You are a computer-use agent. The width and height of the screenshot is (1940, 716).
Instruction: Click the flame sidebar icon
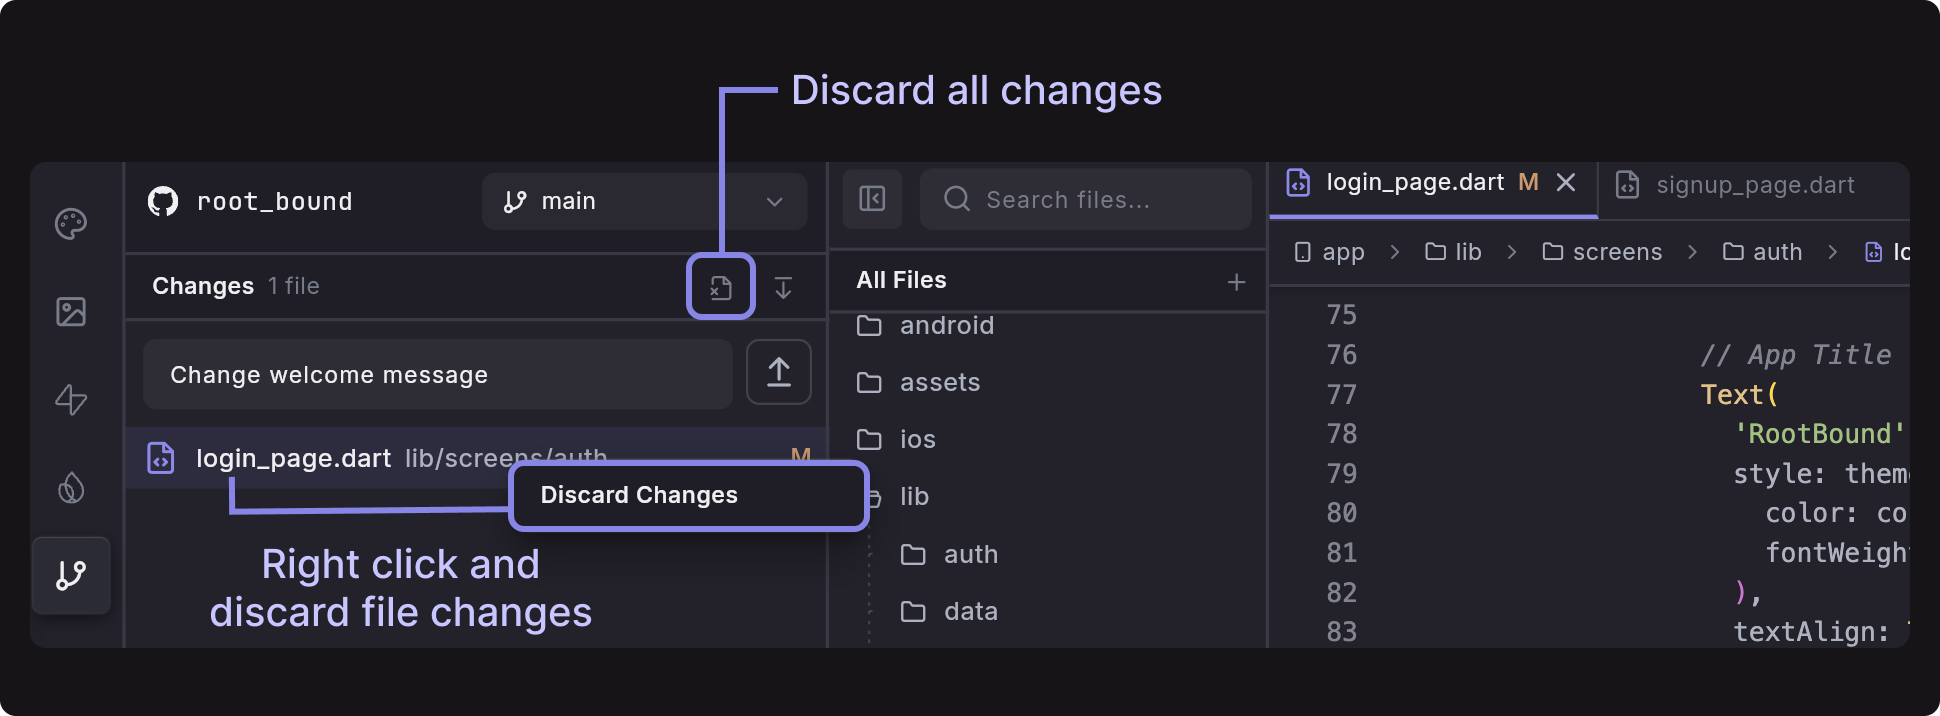71,488
